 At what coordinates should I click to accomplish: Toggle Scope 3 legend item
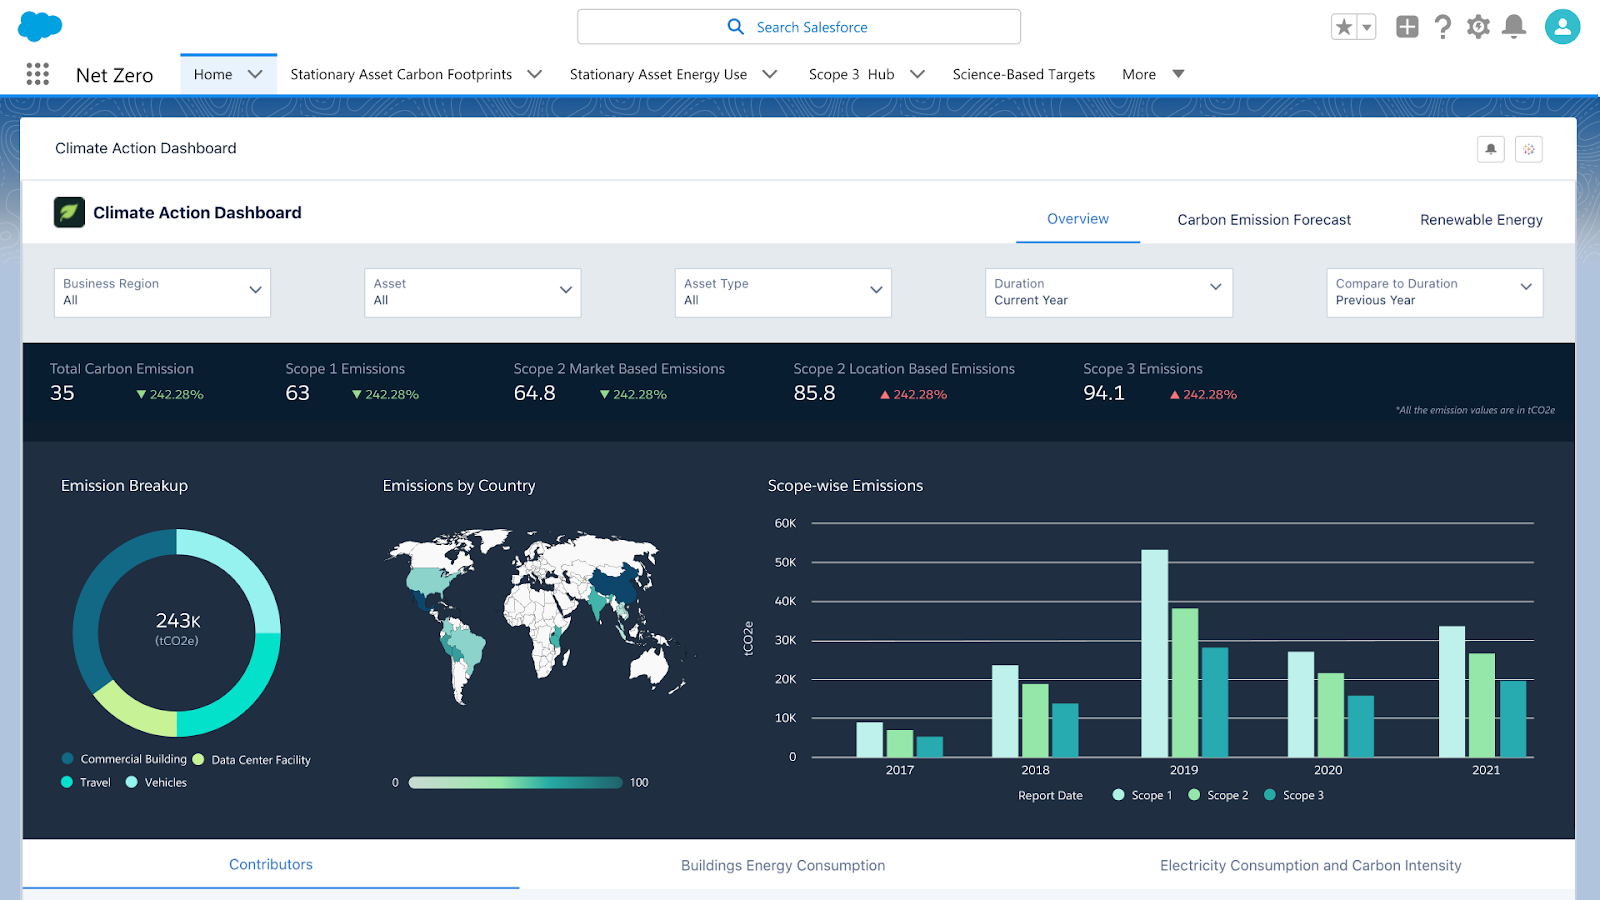[x=1294, y=795]
